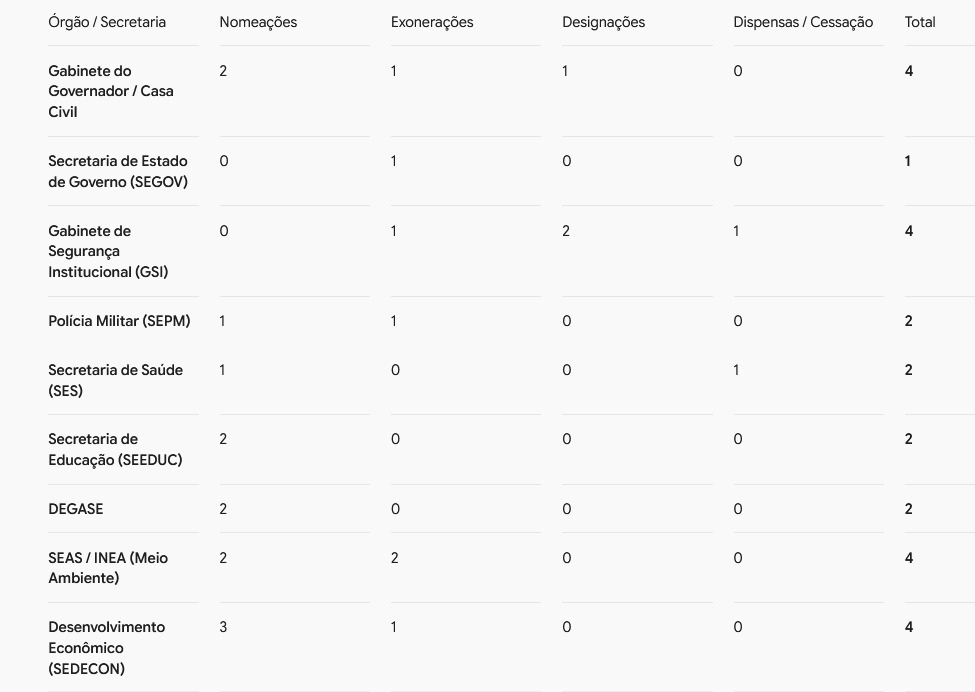
Task: Click Secretaria de Estado de Governo (SEGOV) cell
Action: tap(118, 172)
